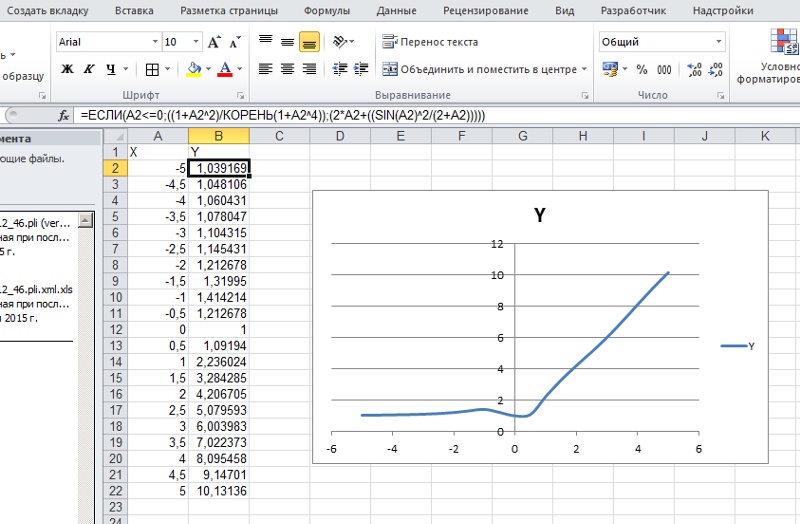
Task: Toggle italic formatting (К)
Action: 89,69
